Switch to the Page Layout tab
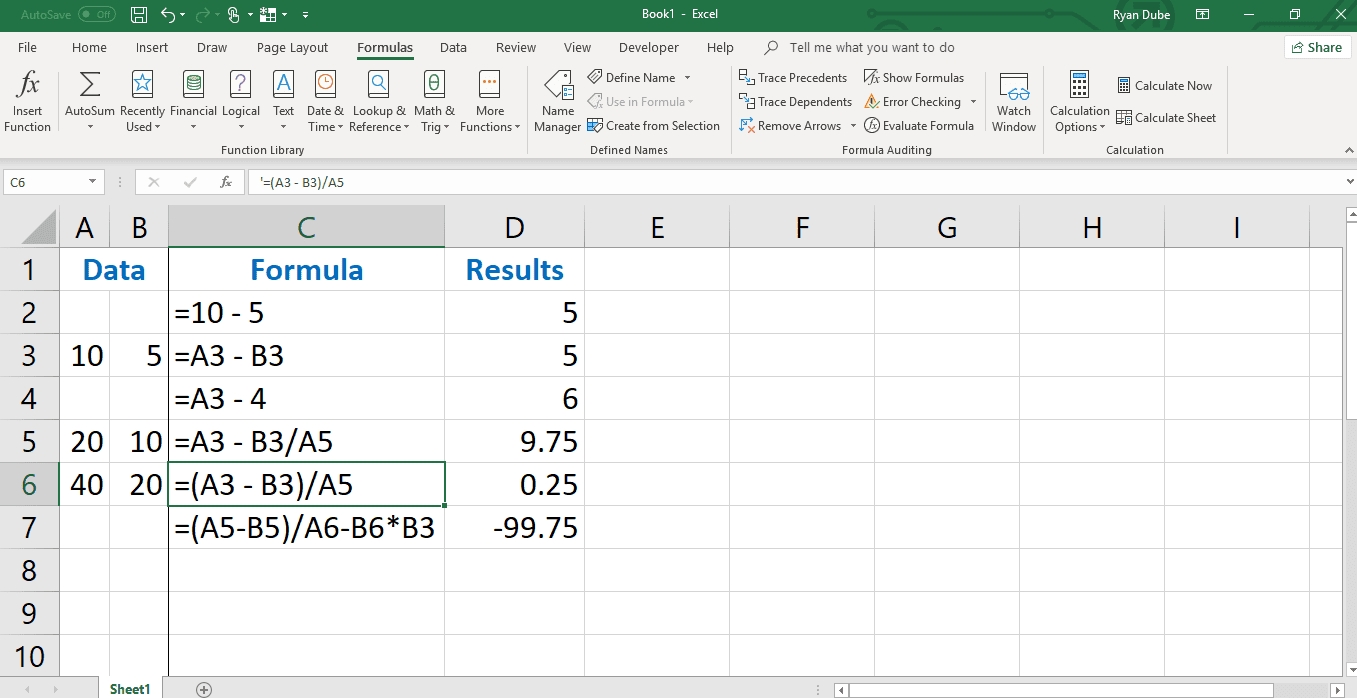Image resolution: width=1357 pixels, height=698 pixels. 292,47
